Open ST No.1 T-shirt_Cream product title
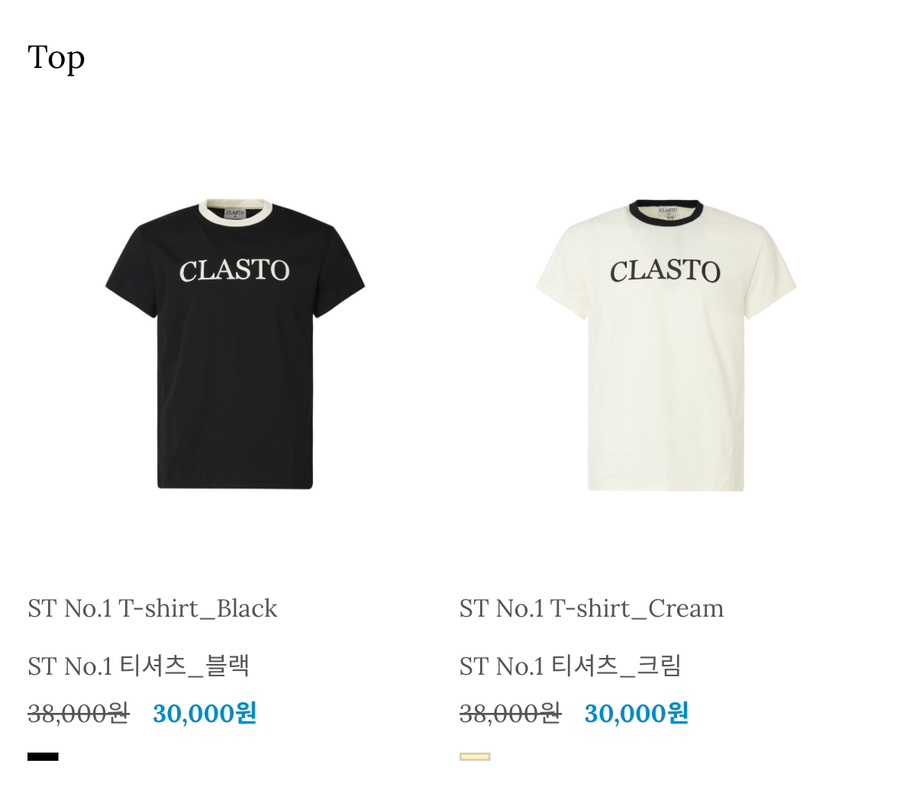Image resolution: width=900 pixels, height=806 pixels. point(591,609)
